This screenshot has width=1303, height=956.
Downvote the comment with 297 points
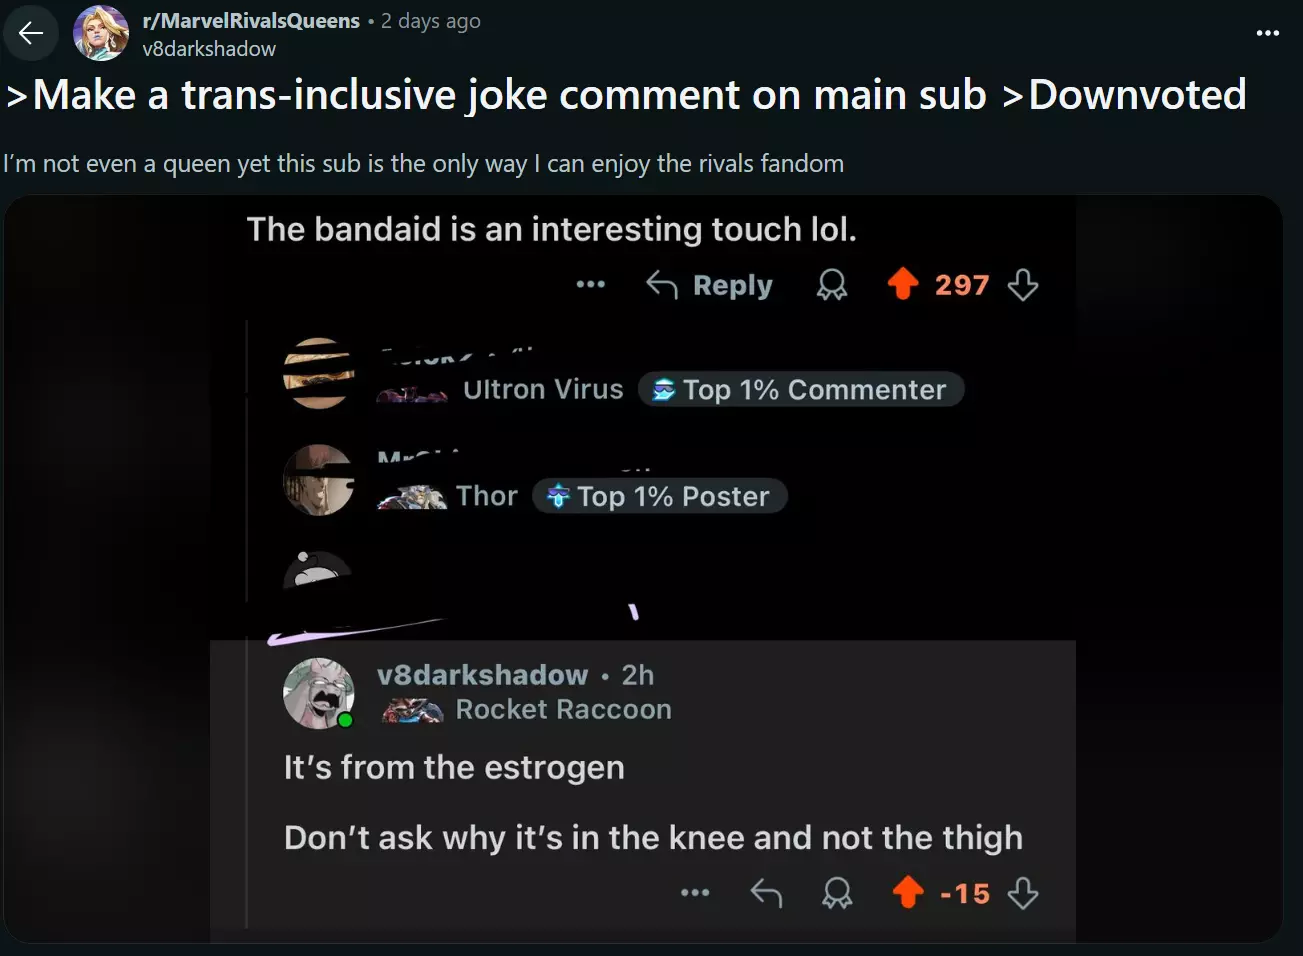point(1023,285)
